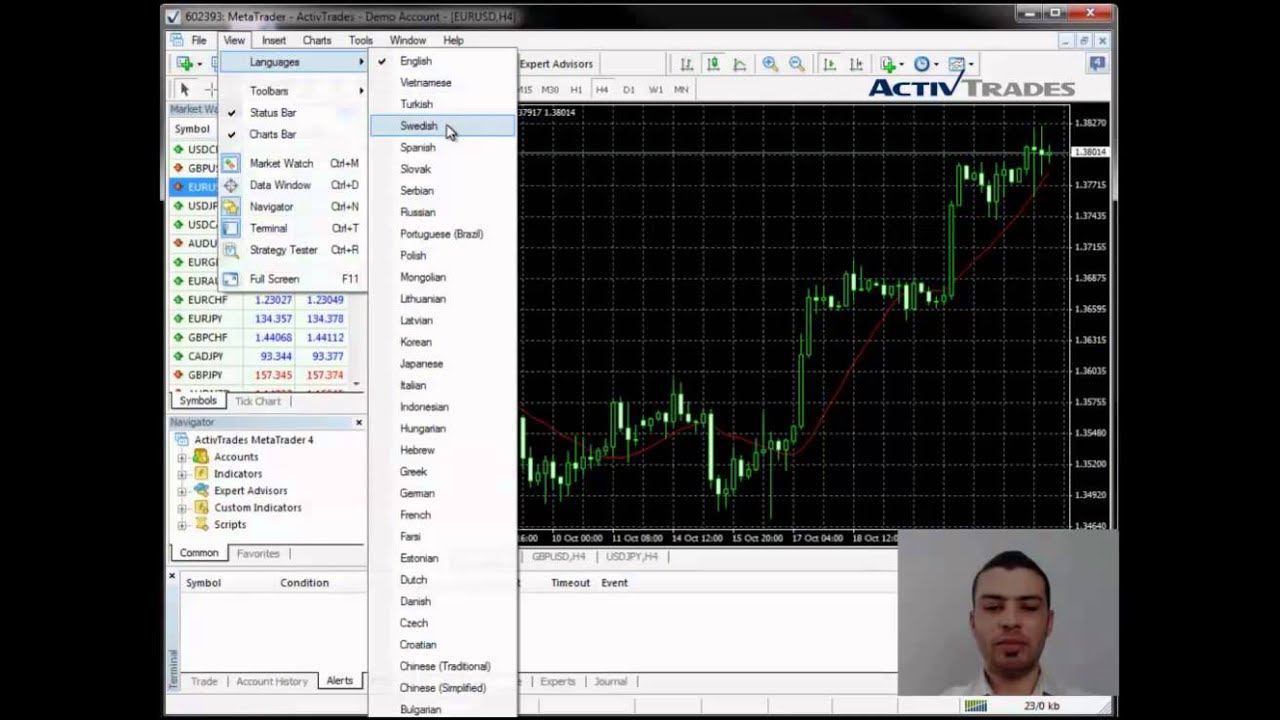Open the periods clock icon
Screen dimensions: 1280x720
[x=921, y=64]
